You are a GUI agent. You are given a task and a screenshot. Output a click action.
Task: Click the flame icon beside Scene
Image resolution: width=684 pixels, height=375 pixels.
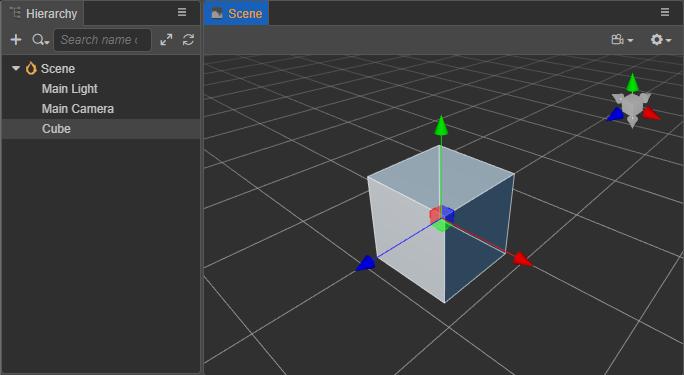[x=31, y=68]
